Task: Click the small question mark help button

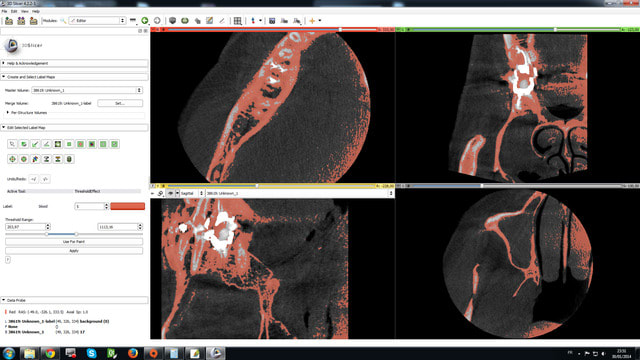Action: (x=8, y=260)
